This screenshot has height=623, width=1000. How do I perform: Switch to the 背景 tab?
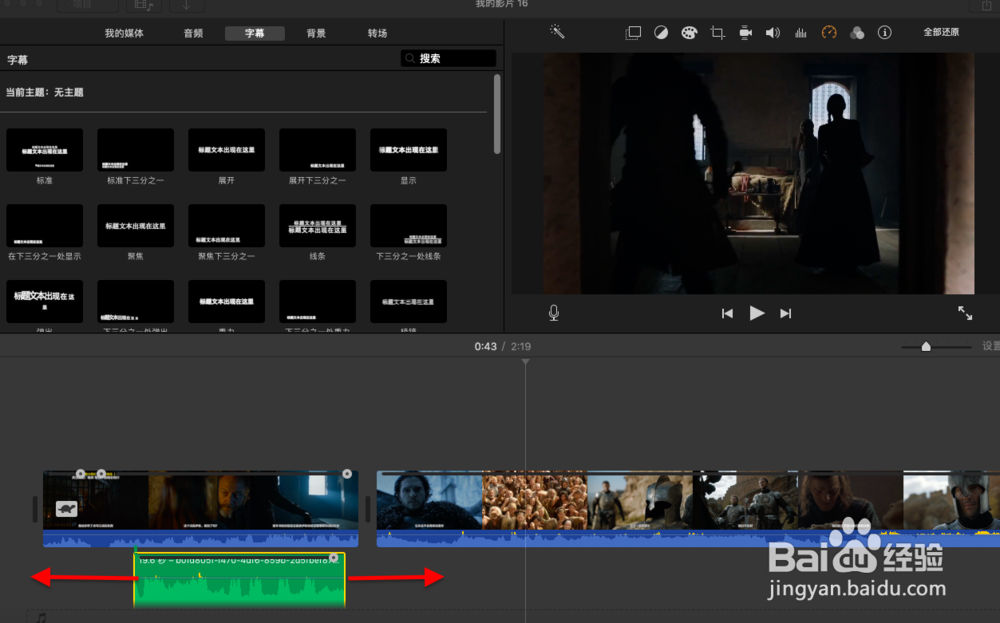[x=316, y=33]
